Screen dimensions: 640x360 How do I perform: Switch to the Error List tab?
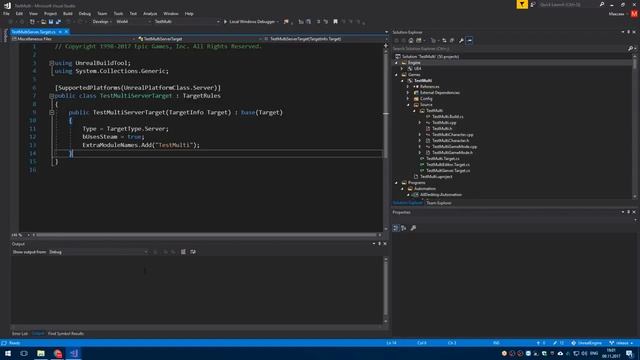[x=20, y=333]
